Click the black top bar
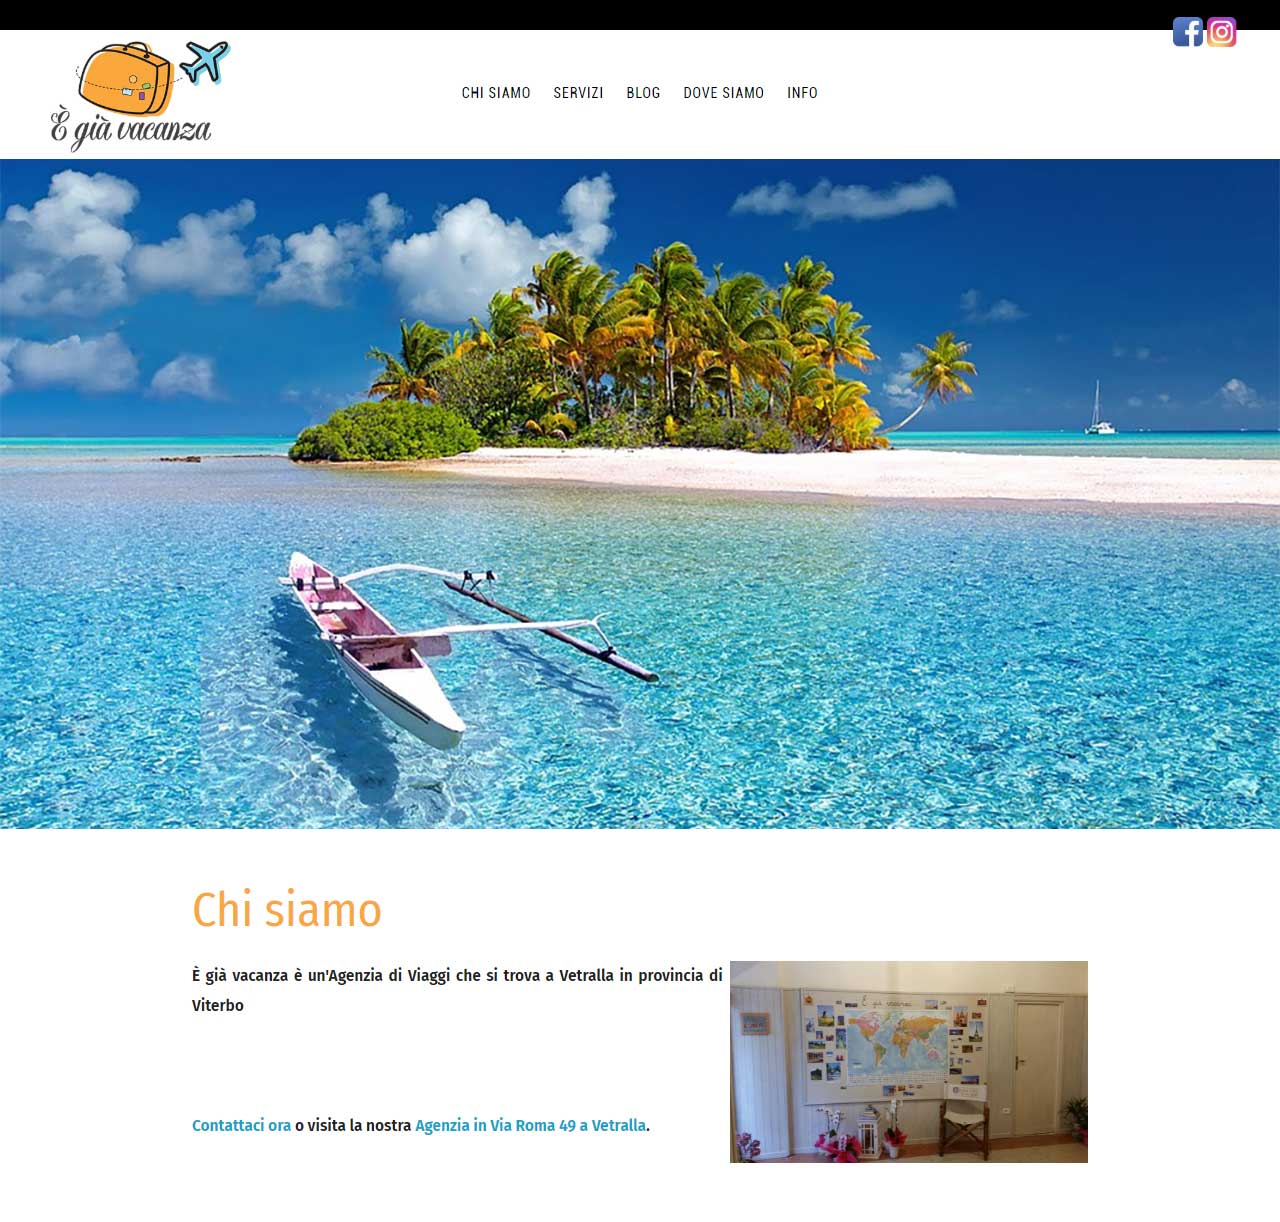 coord(640,15)
